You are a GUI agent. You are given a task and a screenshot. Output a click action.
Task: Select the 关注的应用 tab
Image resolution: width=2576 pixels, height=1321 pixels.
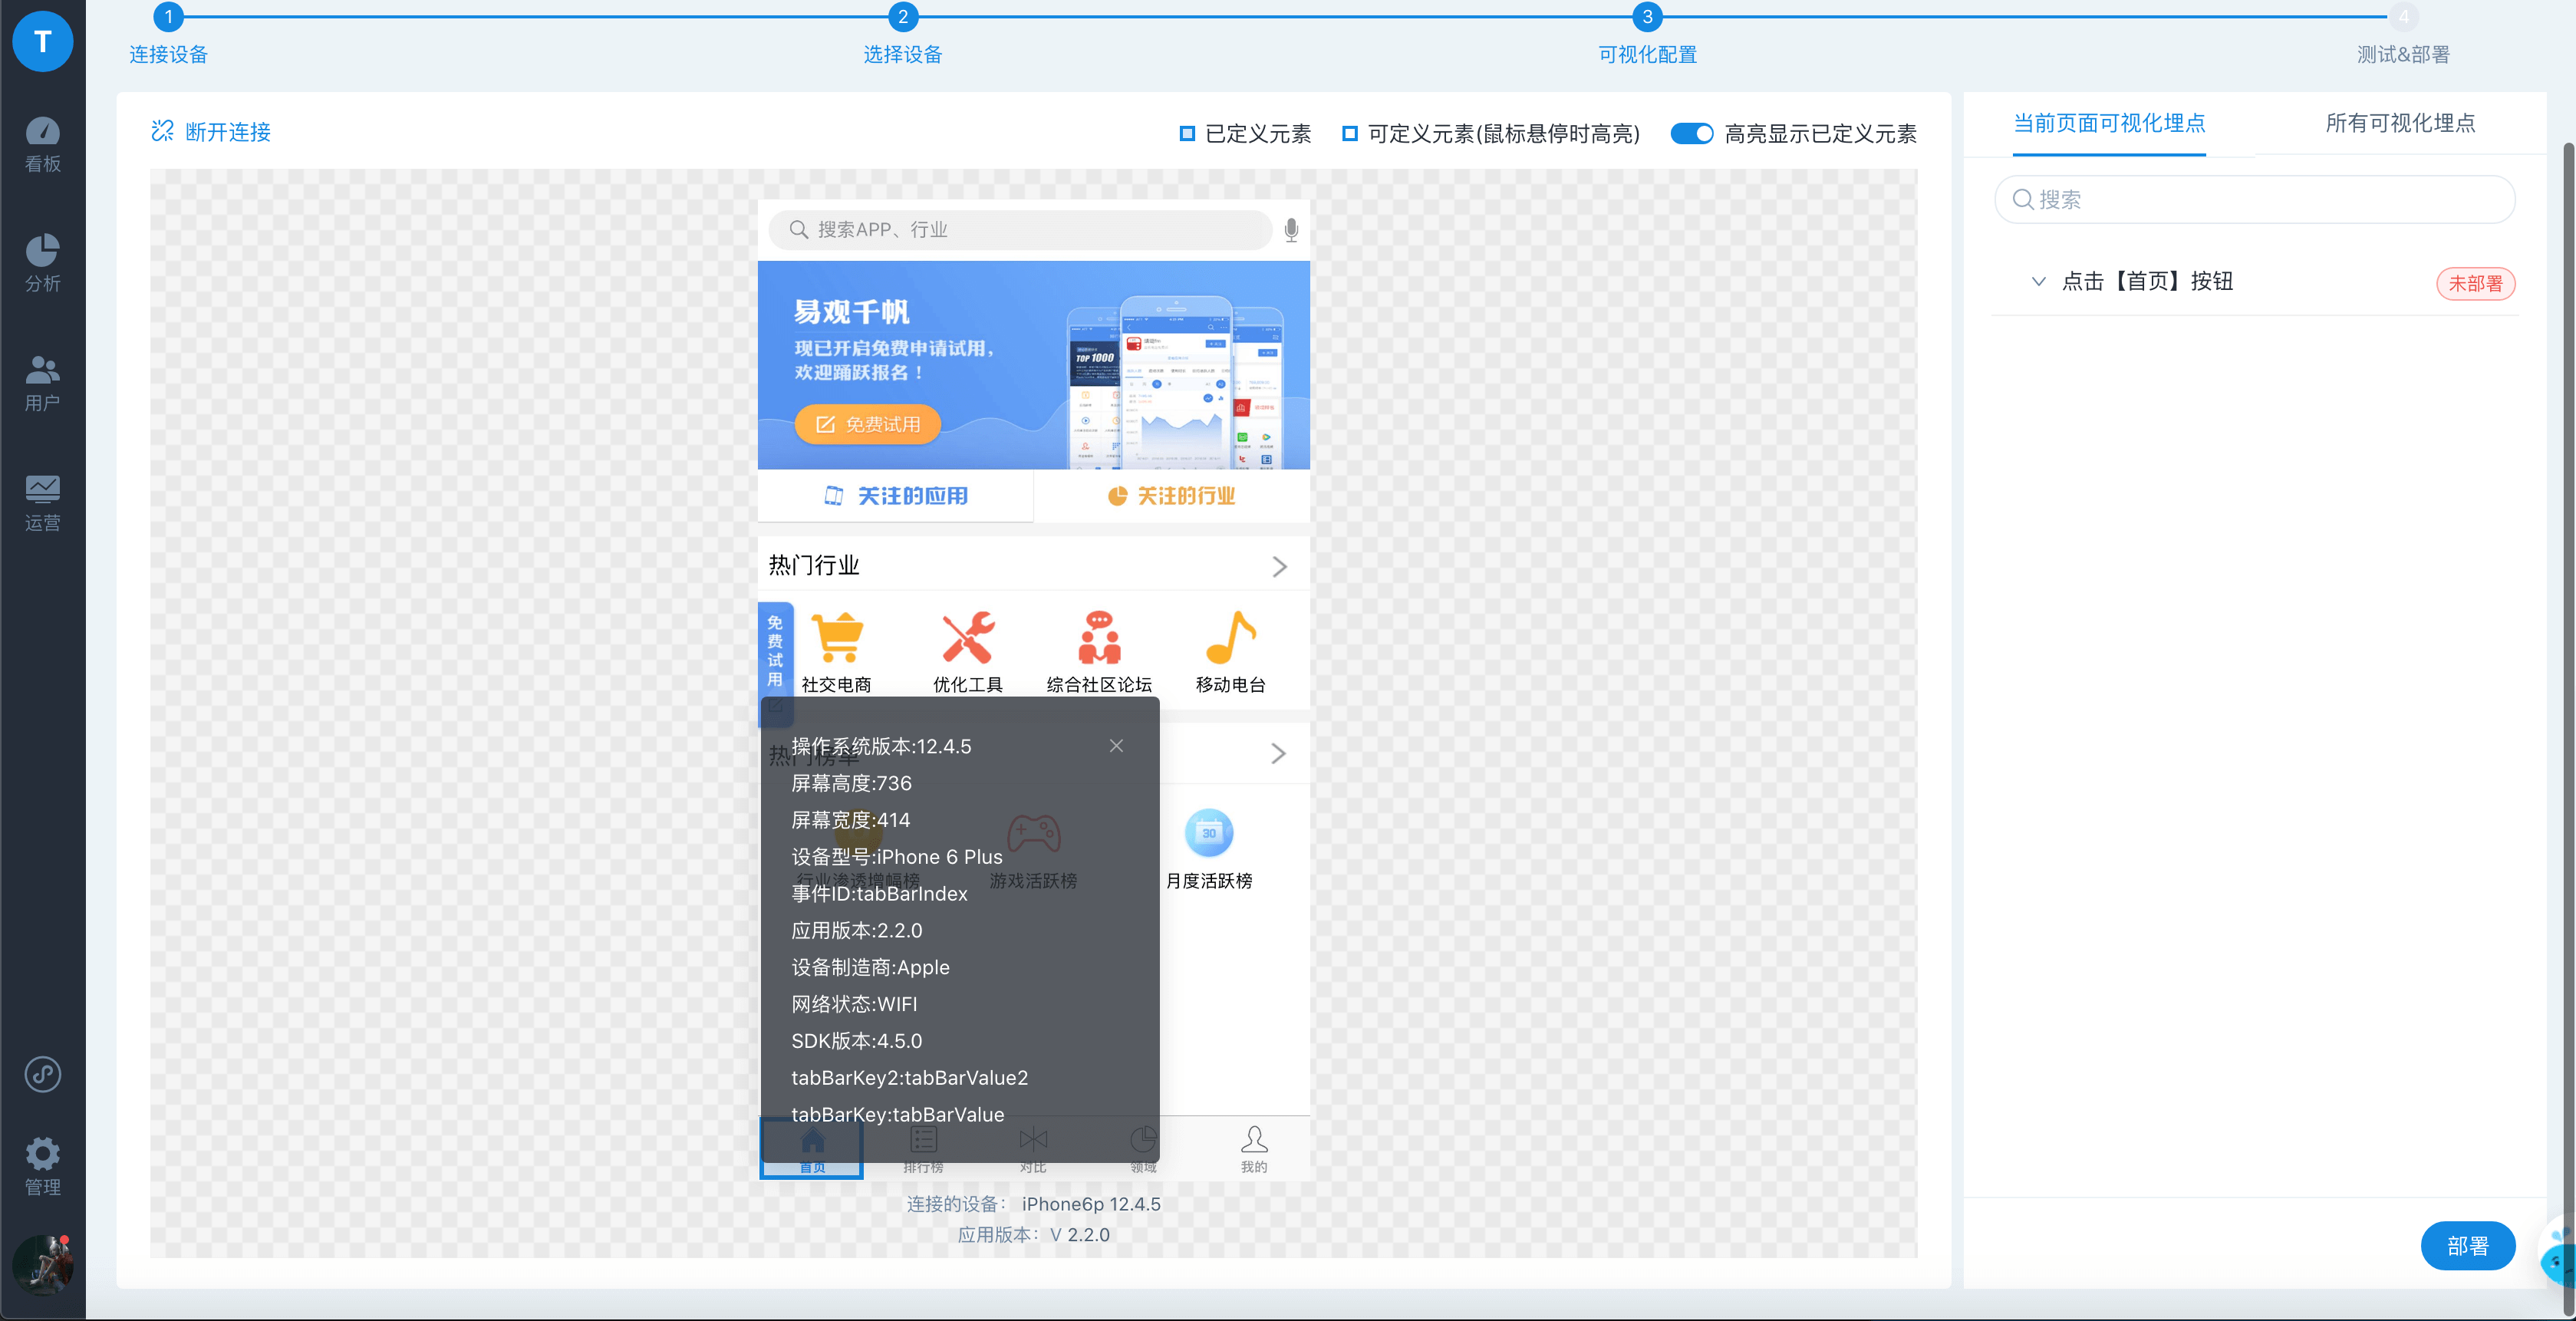pyautogui.click(x=895, y=496)
